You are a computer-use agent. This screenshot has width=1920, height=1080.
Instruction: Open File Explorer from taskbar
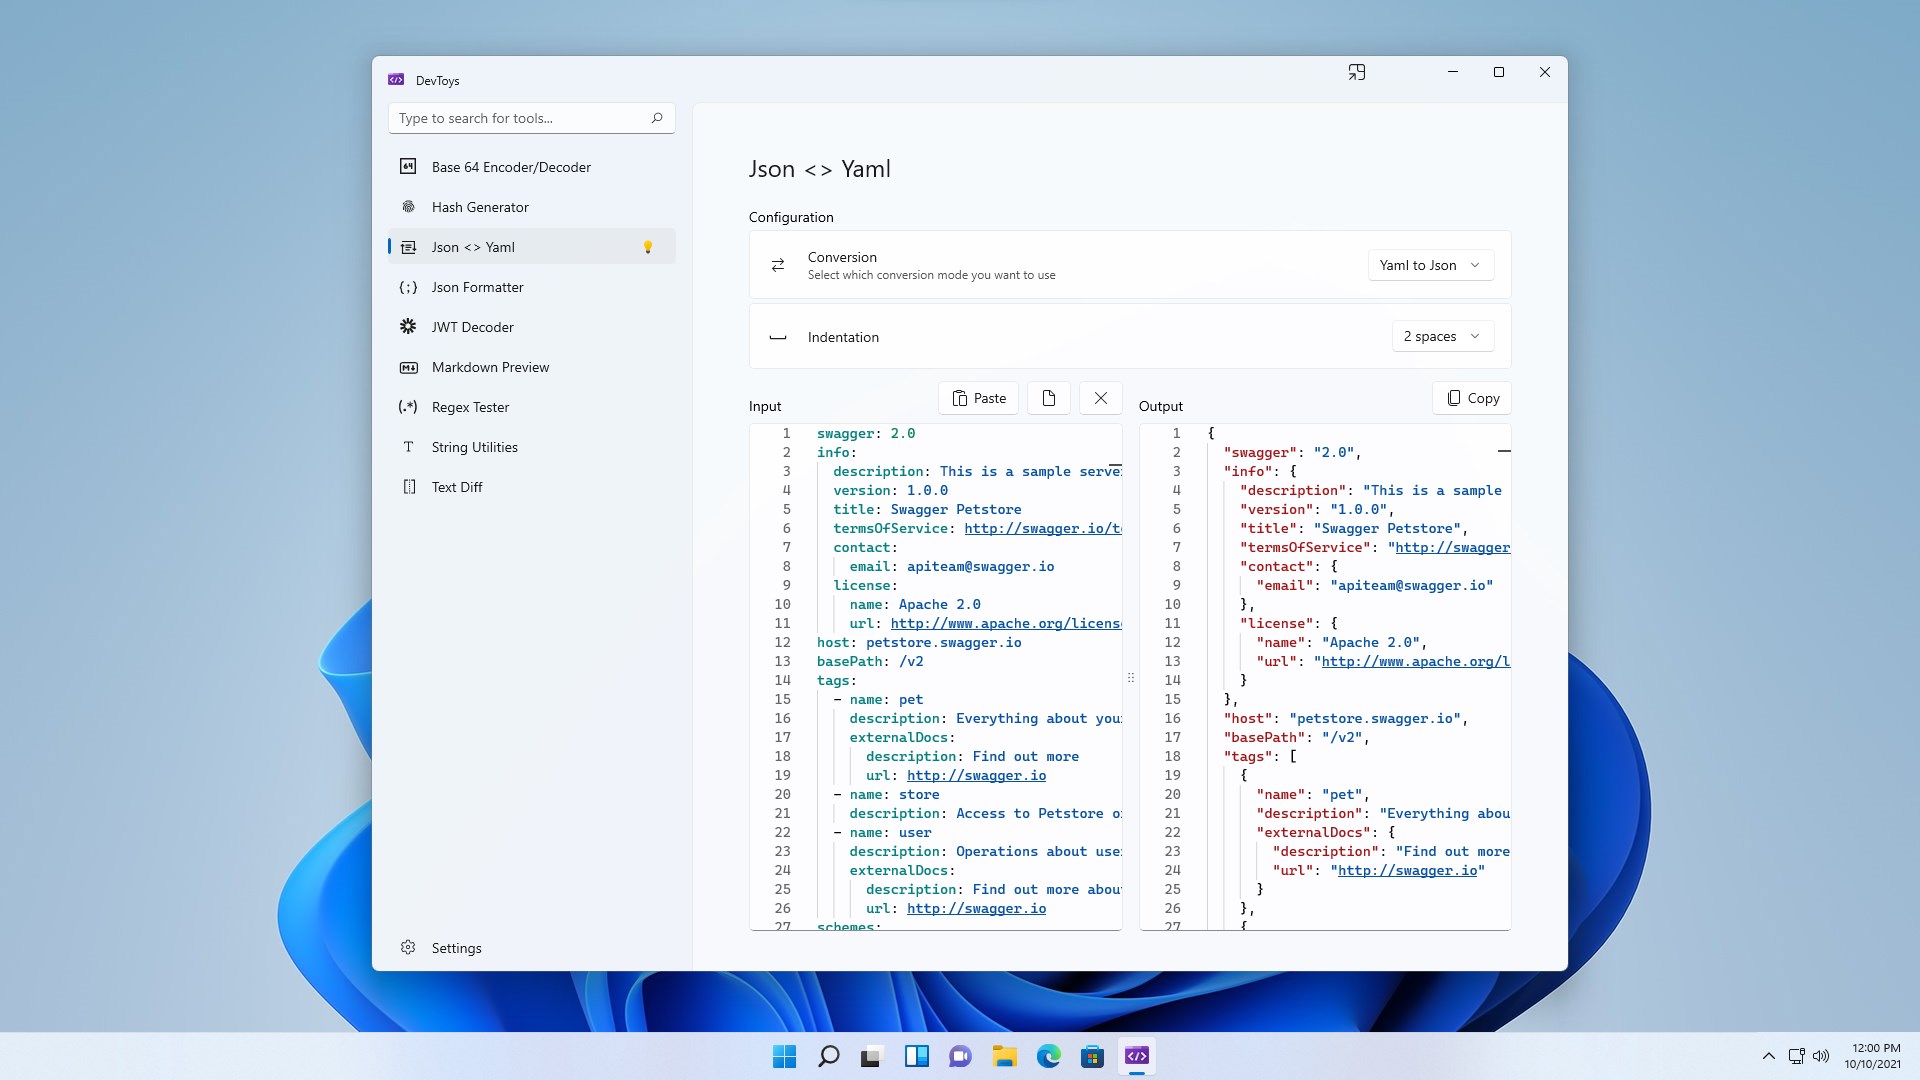tap(1005, 1056)
